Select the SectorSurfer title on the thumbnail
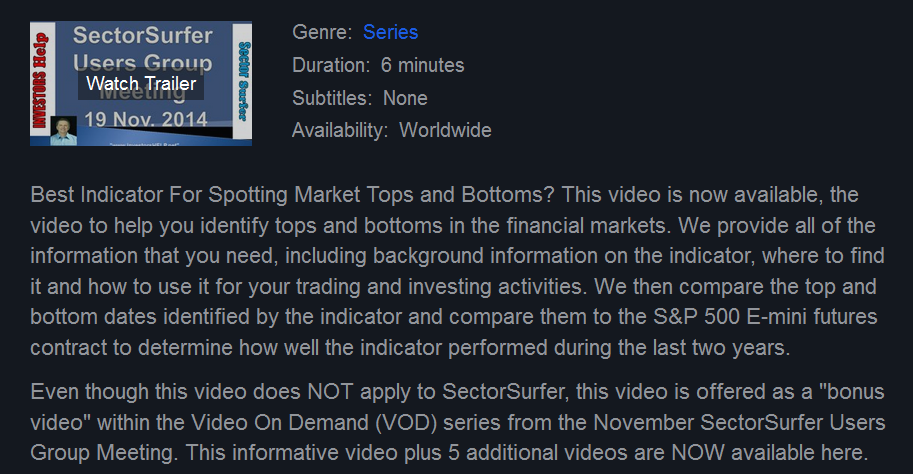The image size is (913, 474). pyautogui.click(x=142, y=36)
